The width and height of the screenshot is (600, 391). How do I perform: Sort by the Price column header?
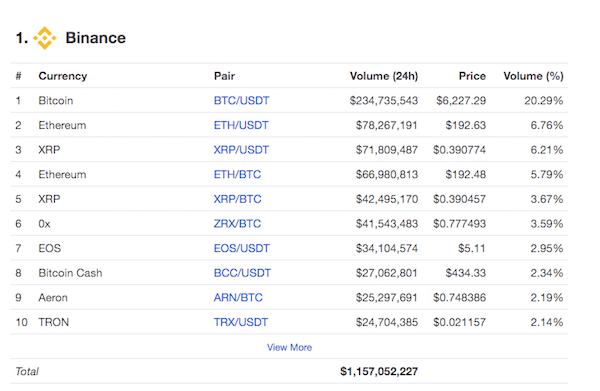pos(472,76)
